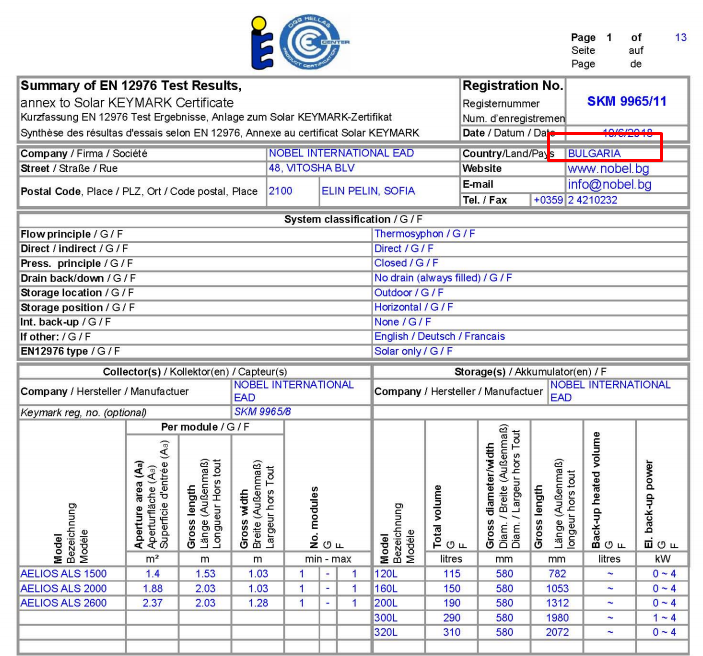Select No drain (always filled) value
The height and width of the screenshot is (656, 703).
443,278
